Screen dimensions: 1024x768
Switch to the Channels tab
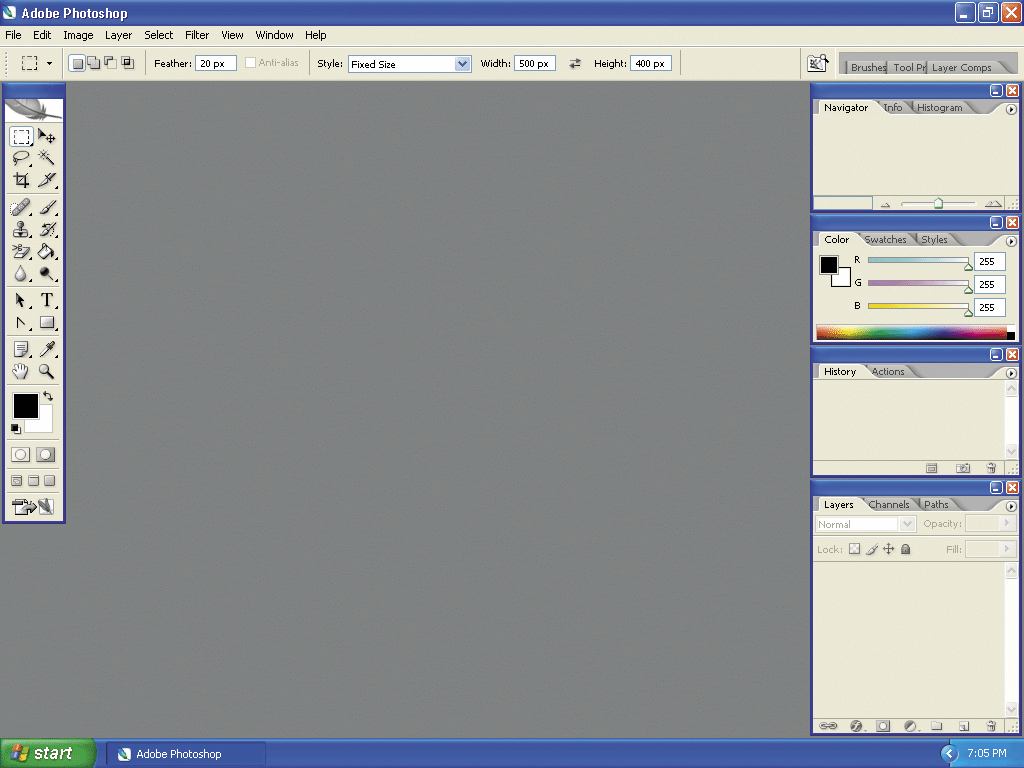(889, 505)
